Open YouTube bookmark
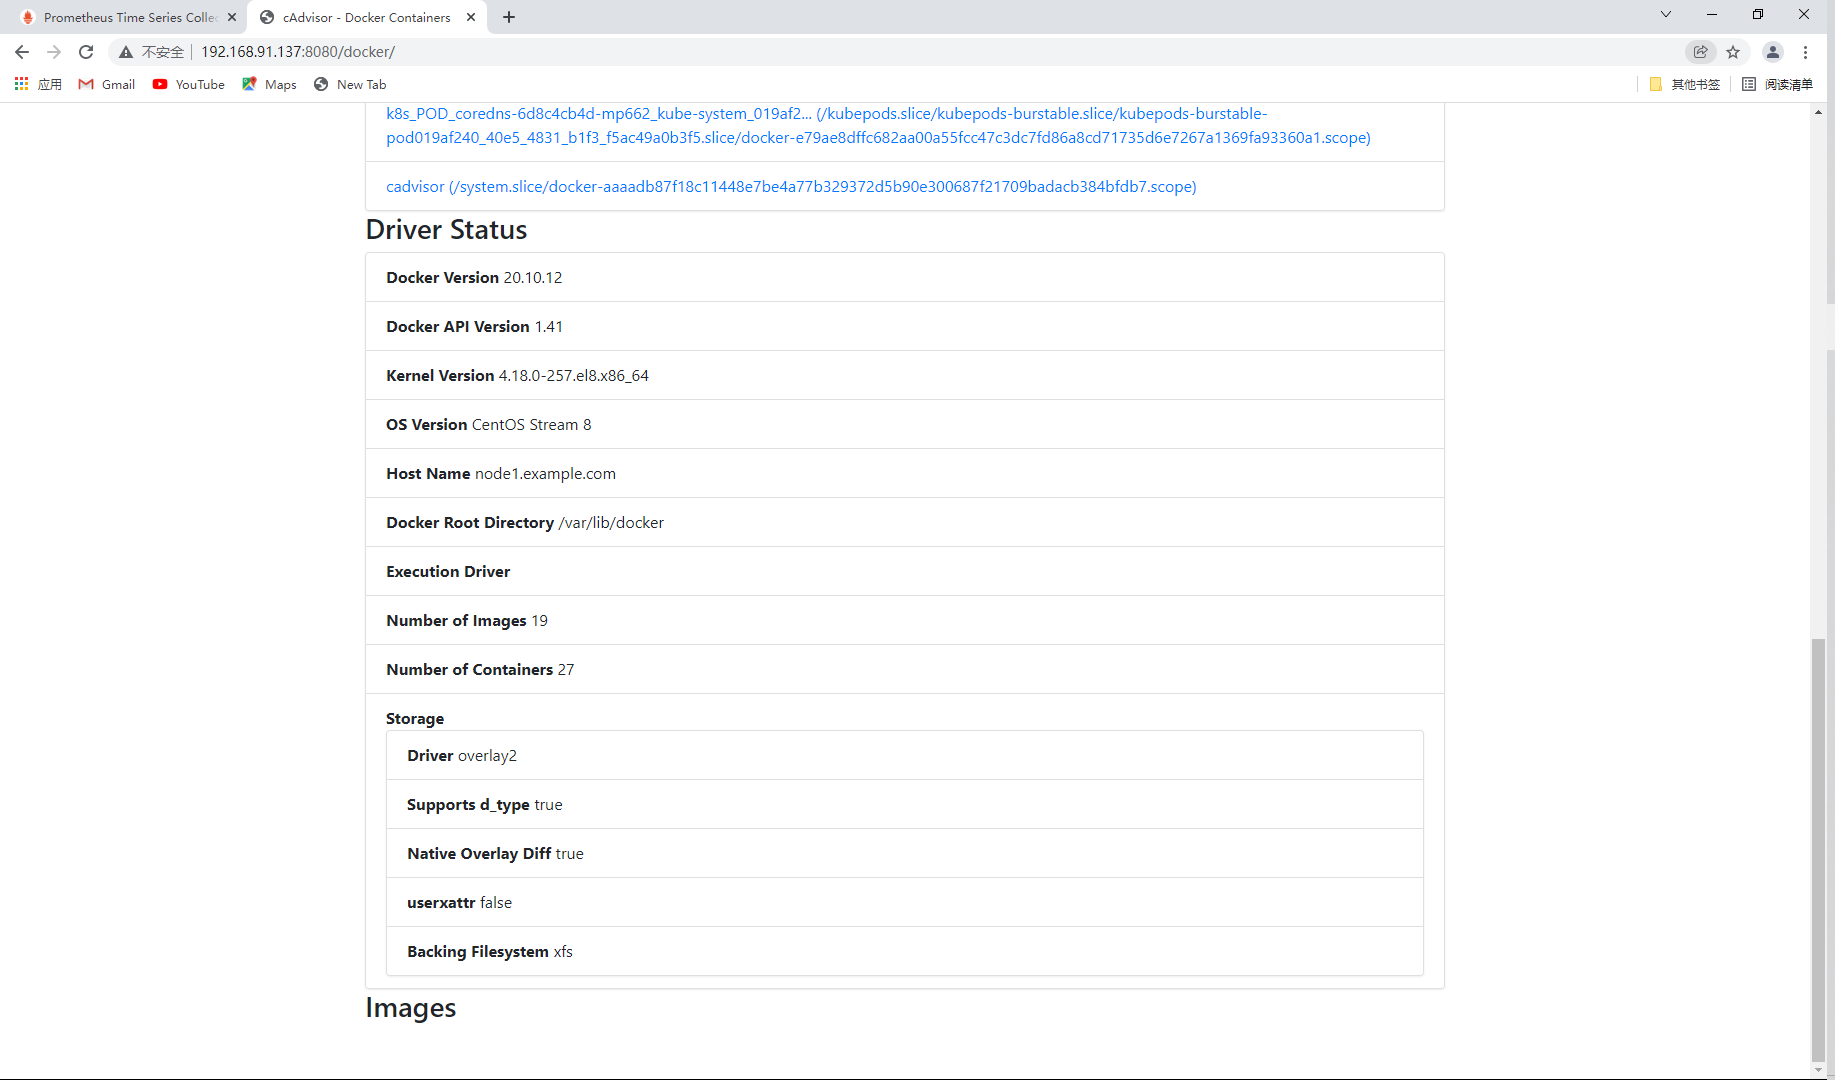This screenshot has height=1080, width=1835. click(189, 84)
